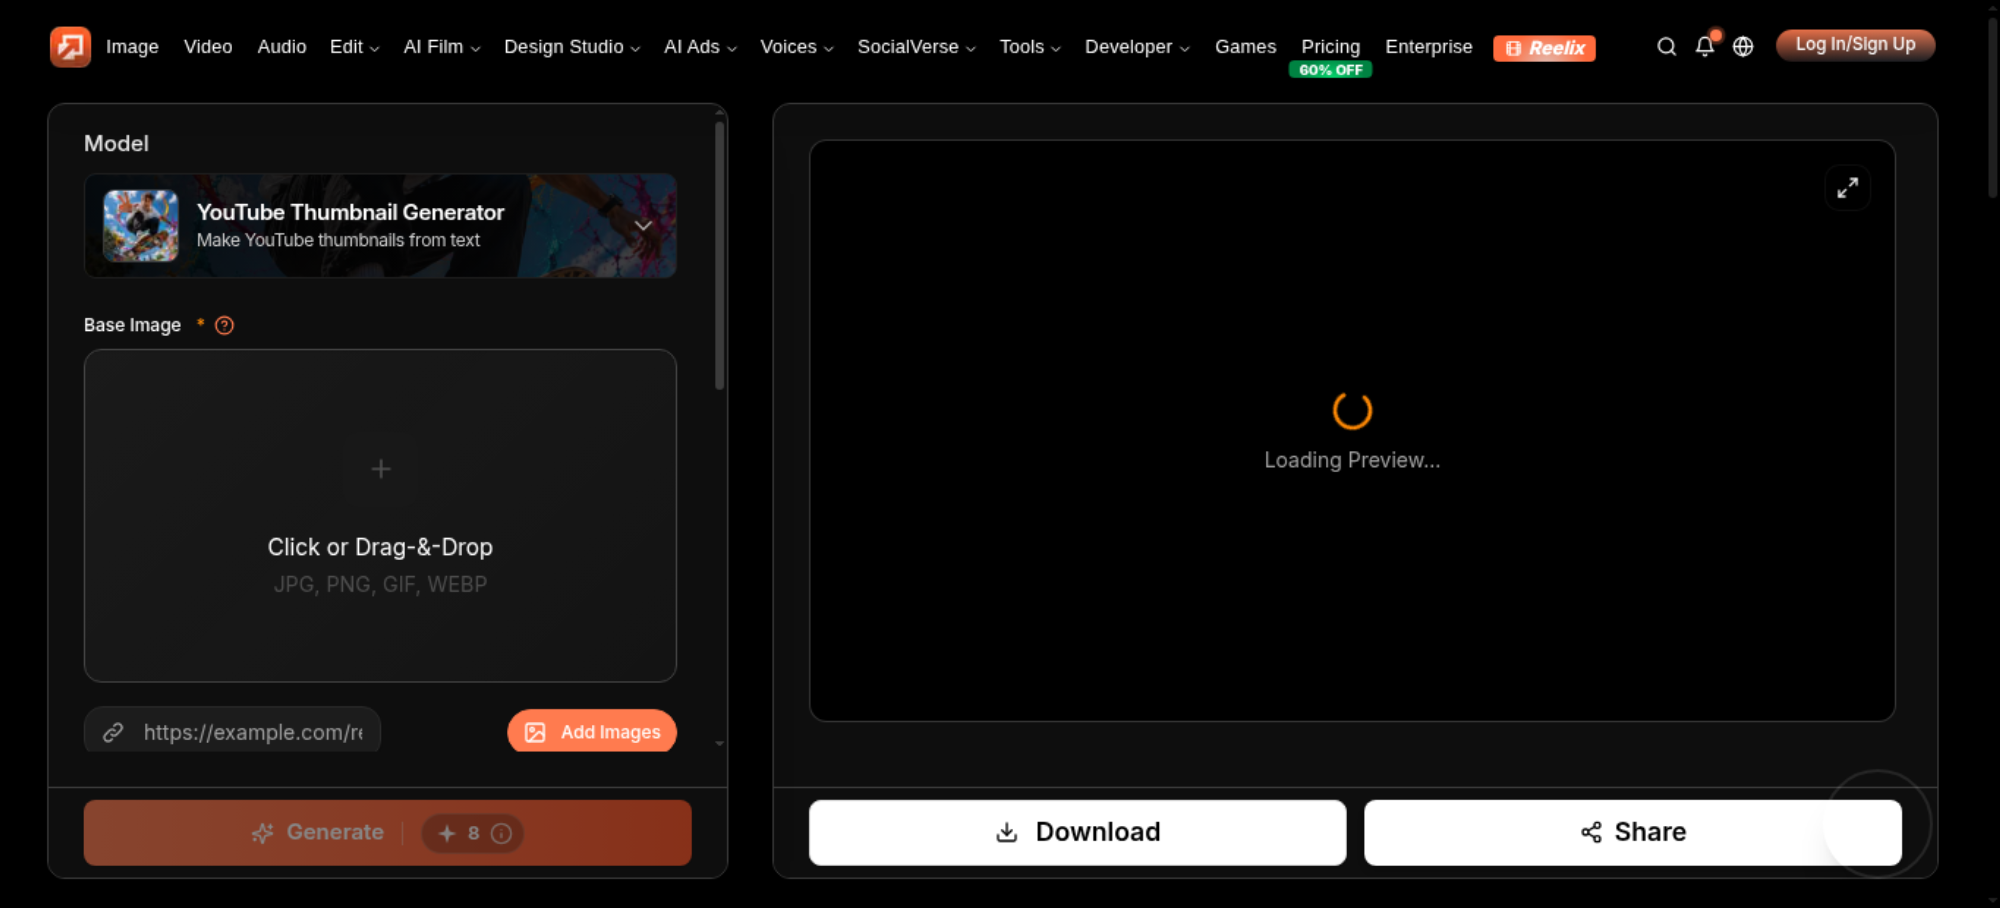Viewport: 2000px width, 908px height.
Task: Click the Drag-&-Drop upload area
Action: point(380,516)
